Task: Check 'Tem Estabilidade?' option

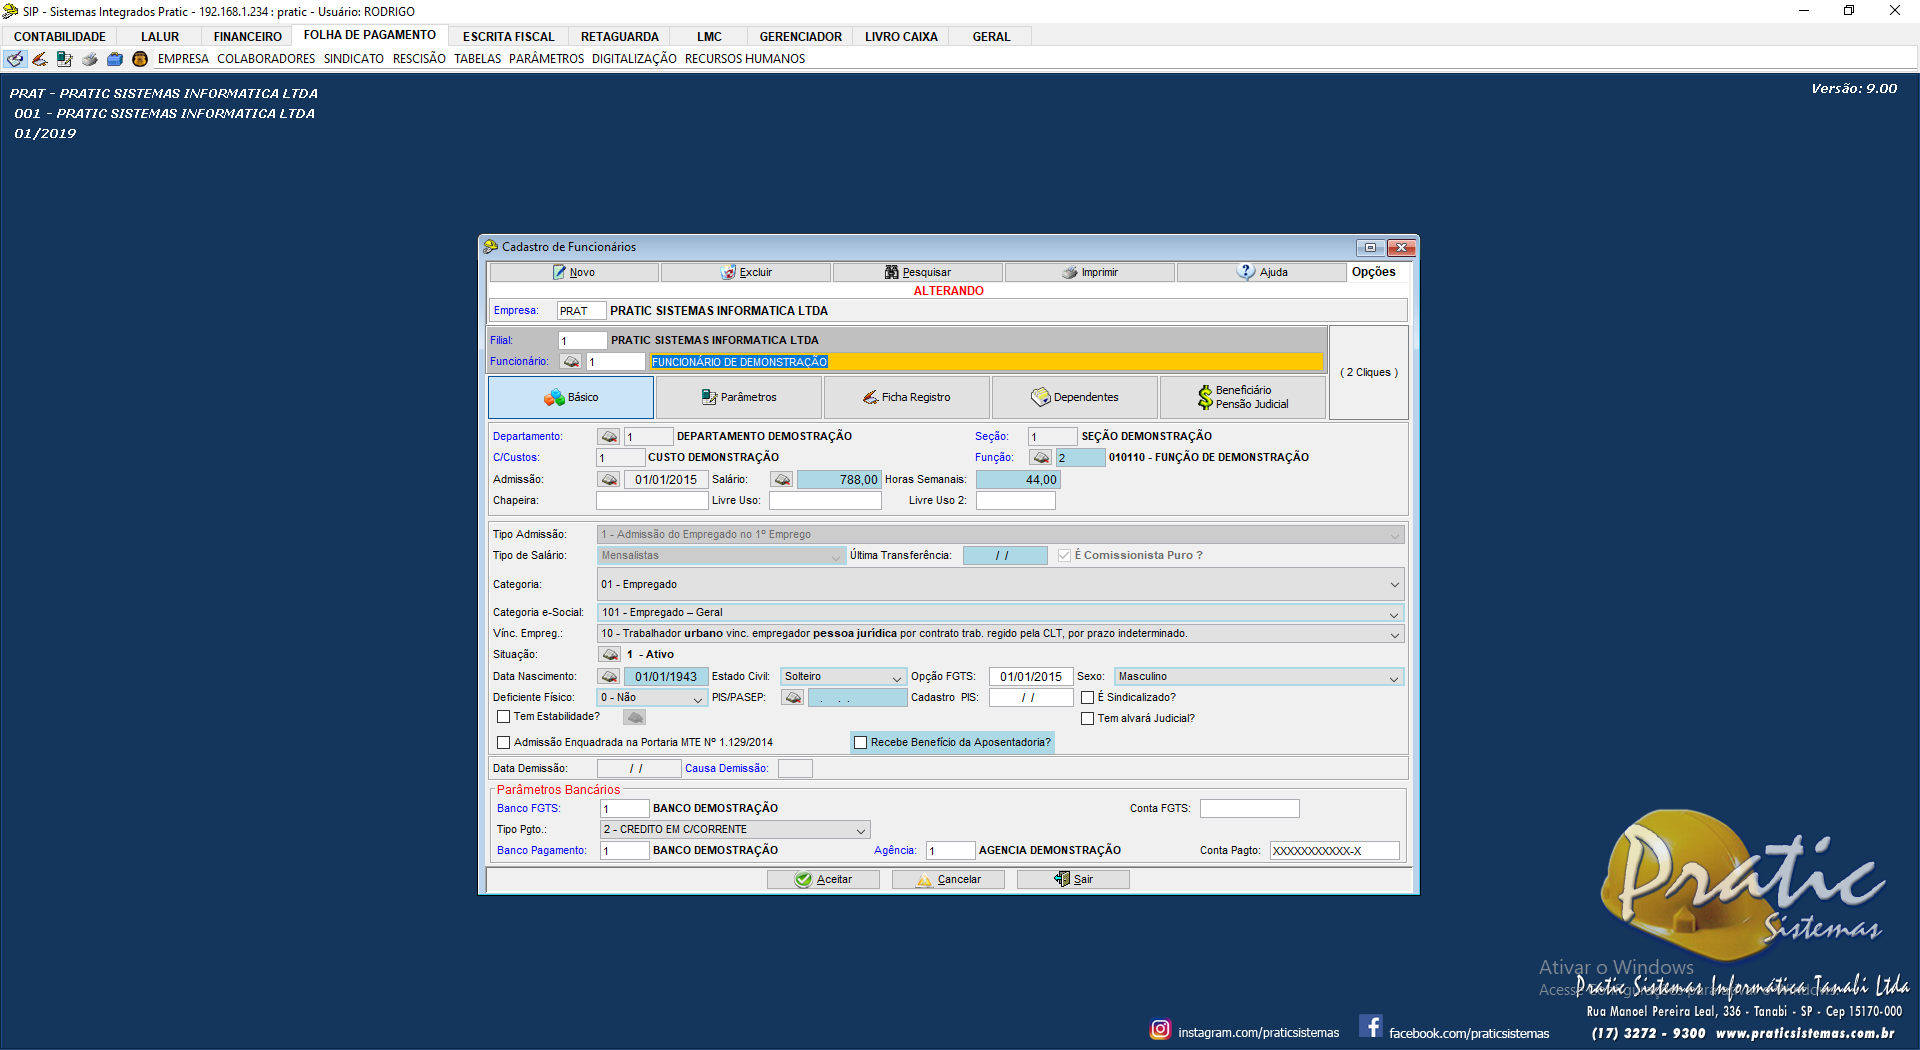Action: 504,717
